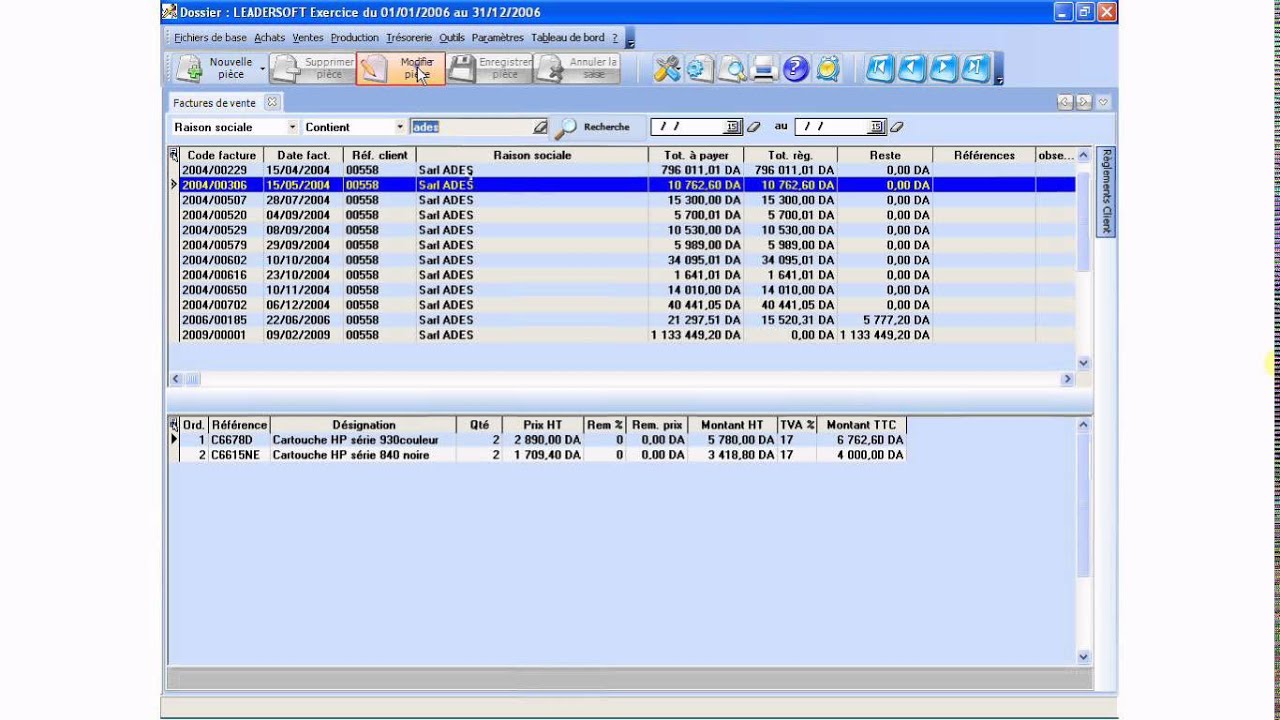Click the Désignation column header in details grid
This screenshot has height=720, width=1280.
click(364, 425)
